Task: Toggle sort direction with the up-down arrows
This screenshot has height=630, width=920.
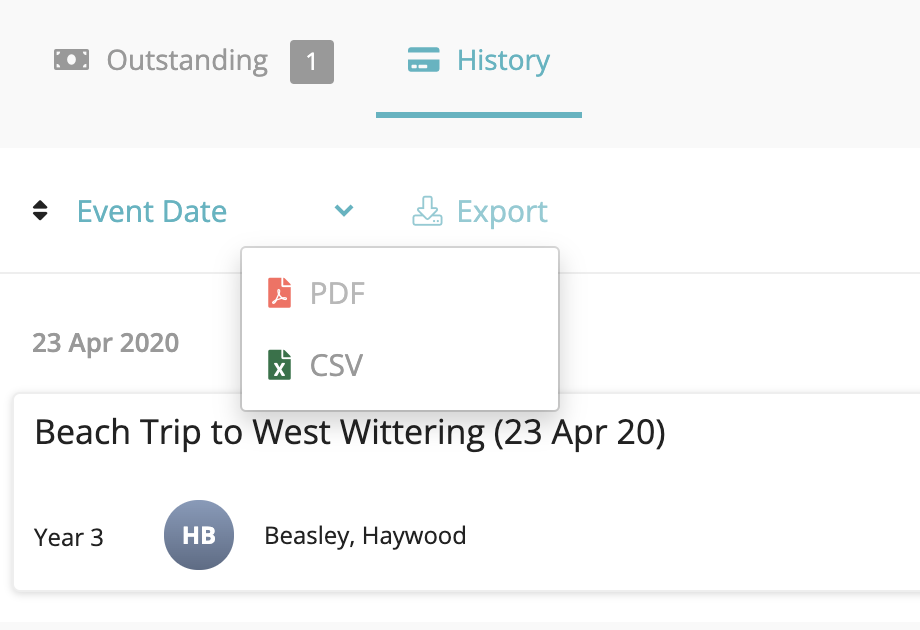Action: (x=40, y=211)
